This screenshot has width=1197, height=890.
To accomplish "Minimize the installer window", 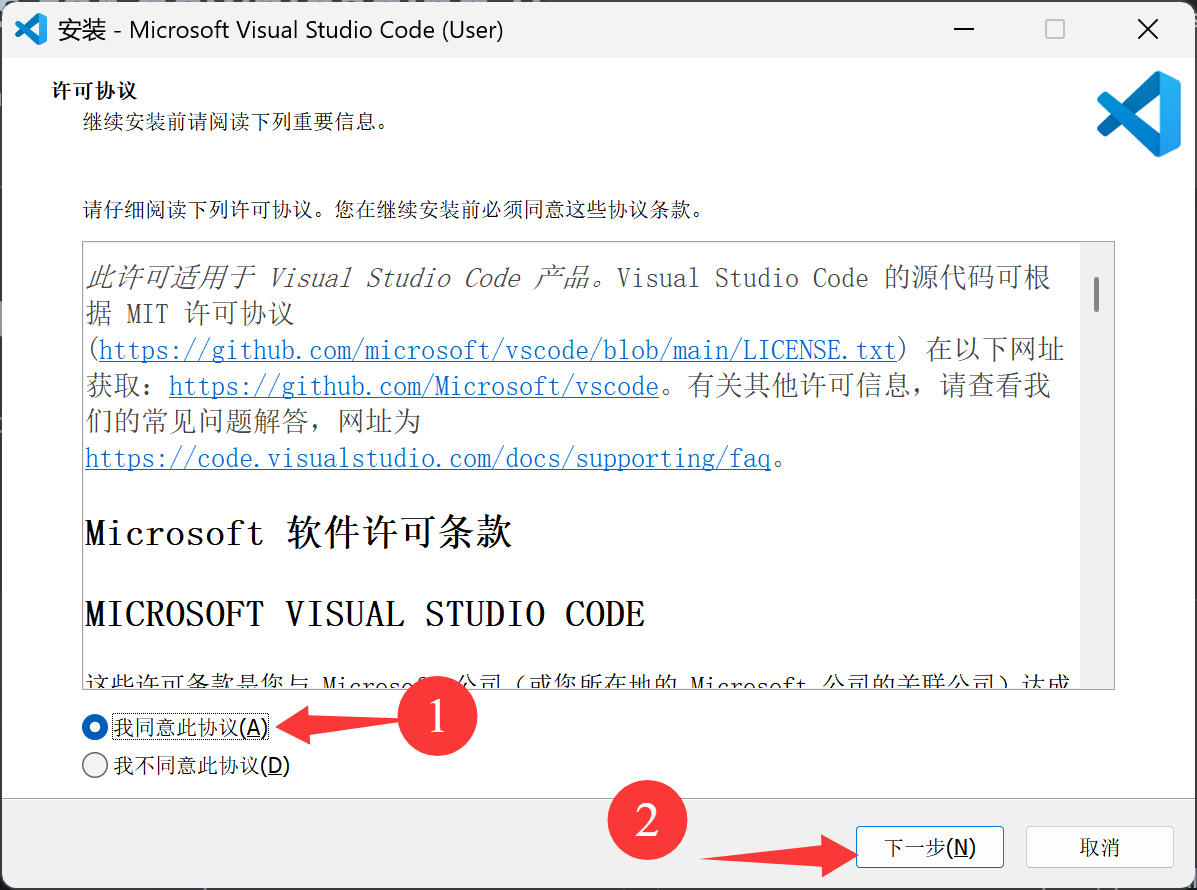I will [964, 30].
